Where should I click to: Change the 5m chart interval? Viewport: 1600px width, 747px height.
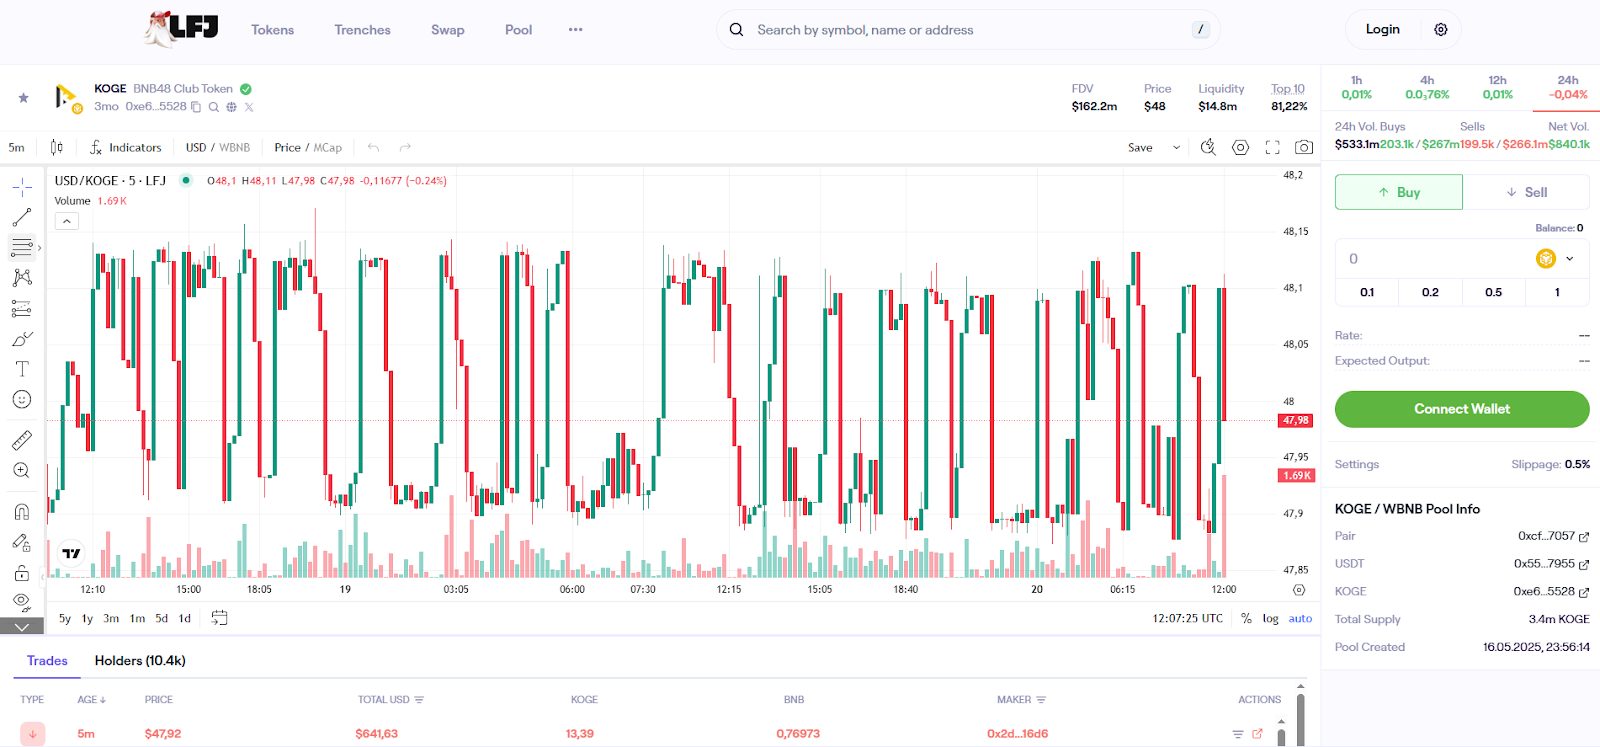point(17,147)
